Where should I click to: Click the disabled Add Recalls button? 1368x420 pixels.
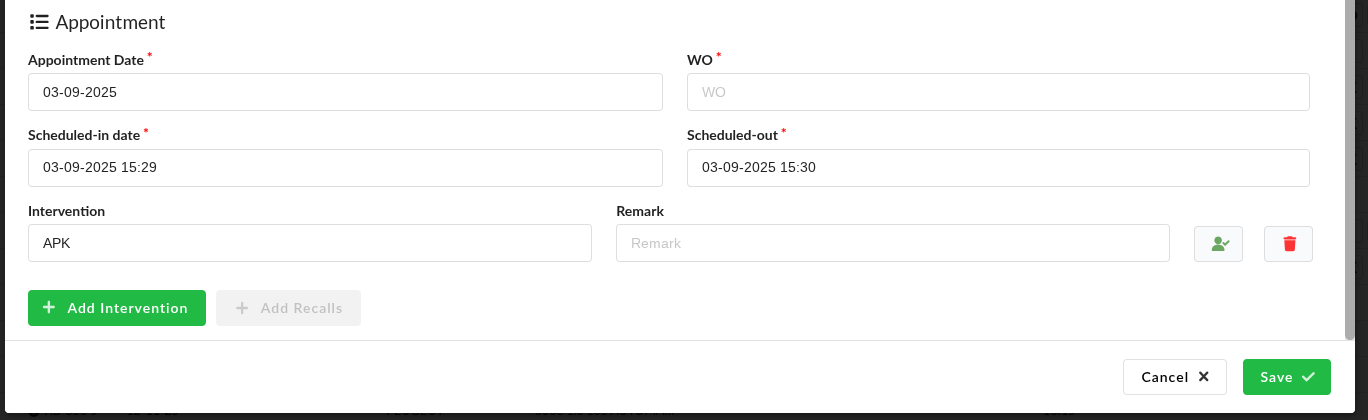click(x=288, y=308)
